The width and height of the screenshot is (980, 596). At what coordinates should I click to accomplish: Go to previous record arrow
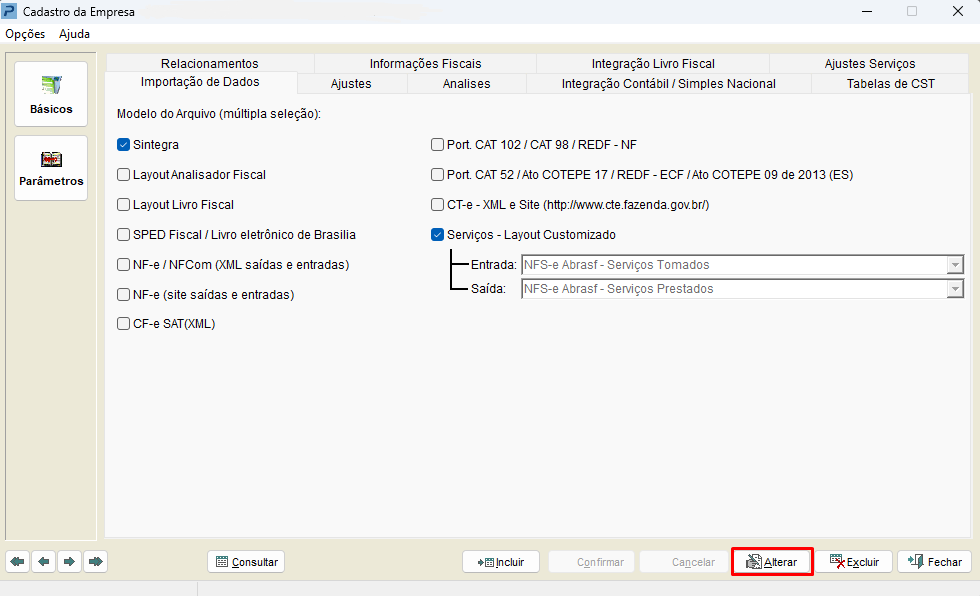(x=44, y=562)
